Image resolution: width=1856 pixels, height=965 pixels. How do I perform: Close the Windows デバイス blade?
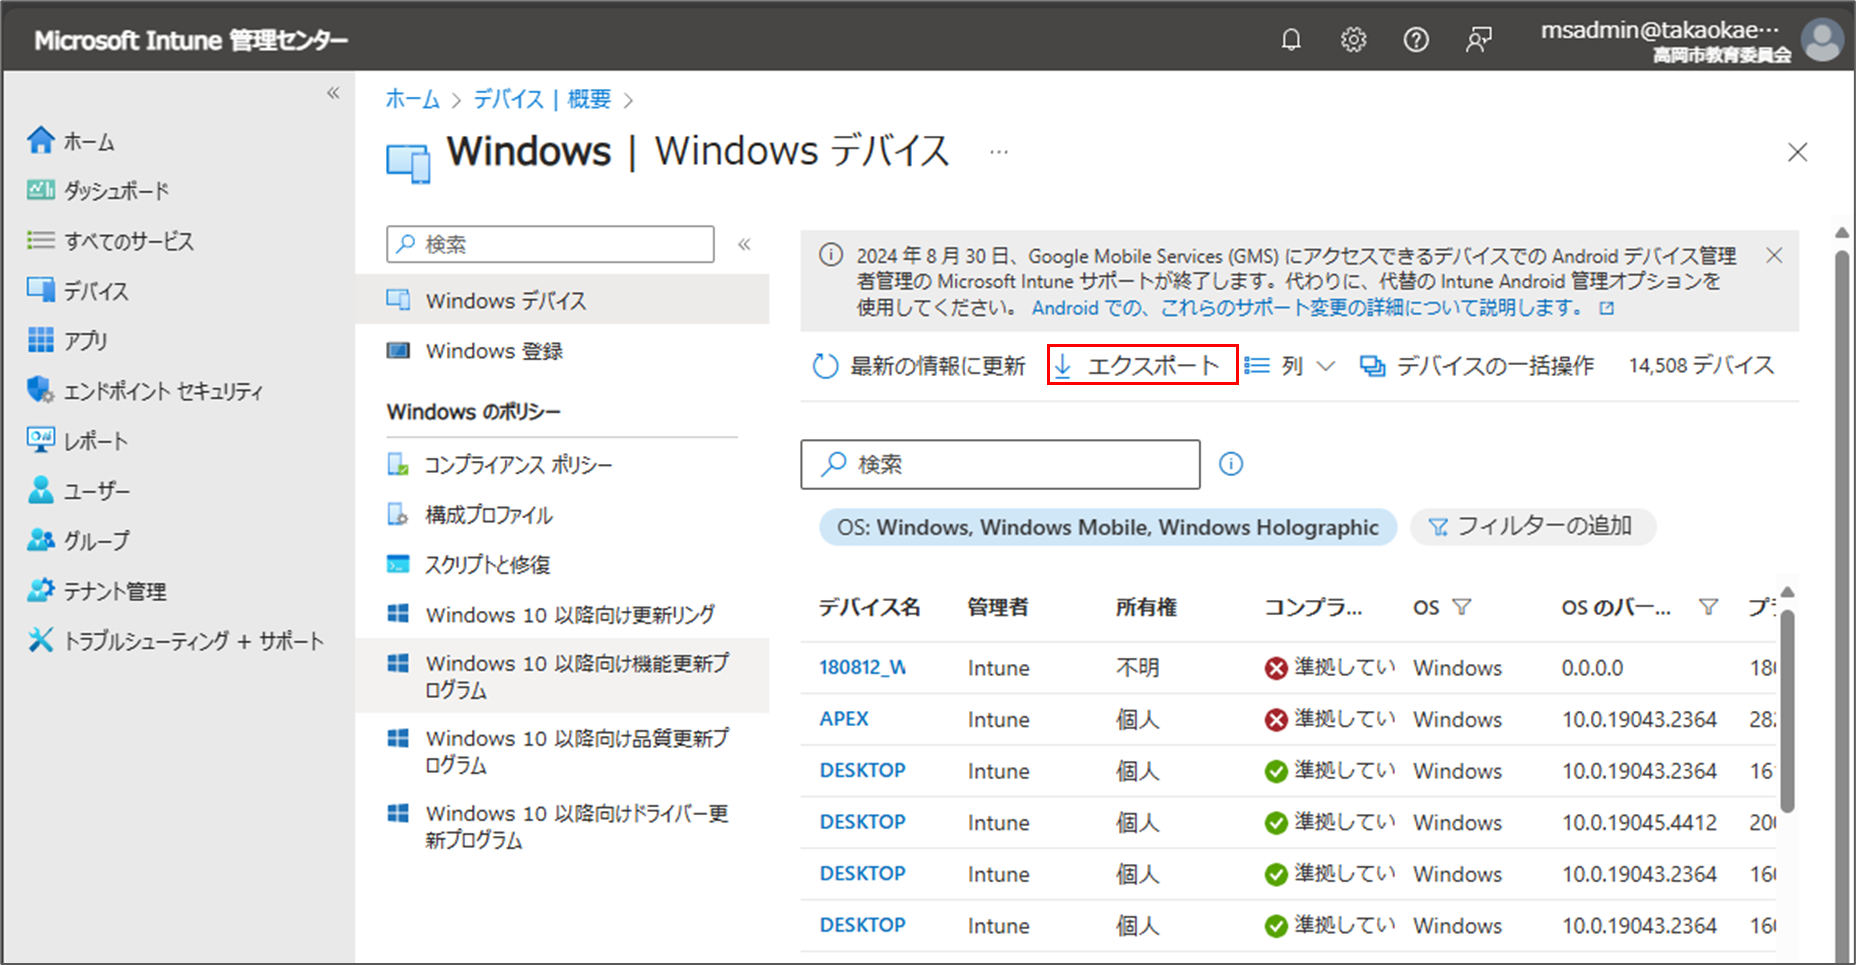coord(1797,152)
